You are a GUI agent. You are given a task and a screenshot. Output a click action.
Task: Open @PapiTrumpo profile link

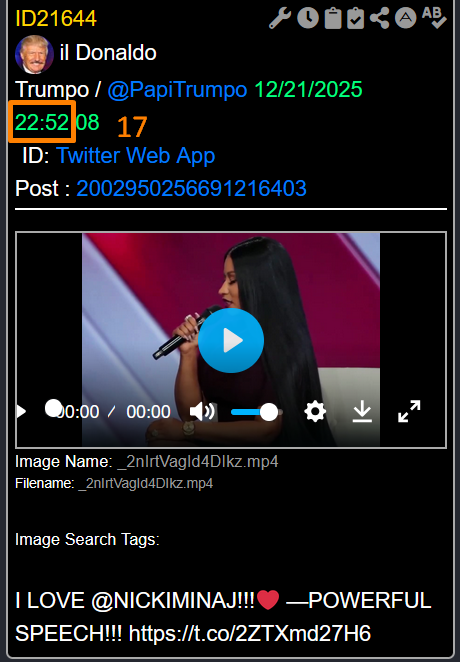177,90
